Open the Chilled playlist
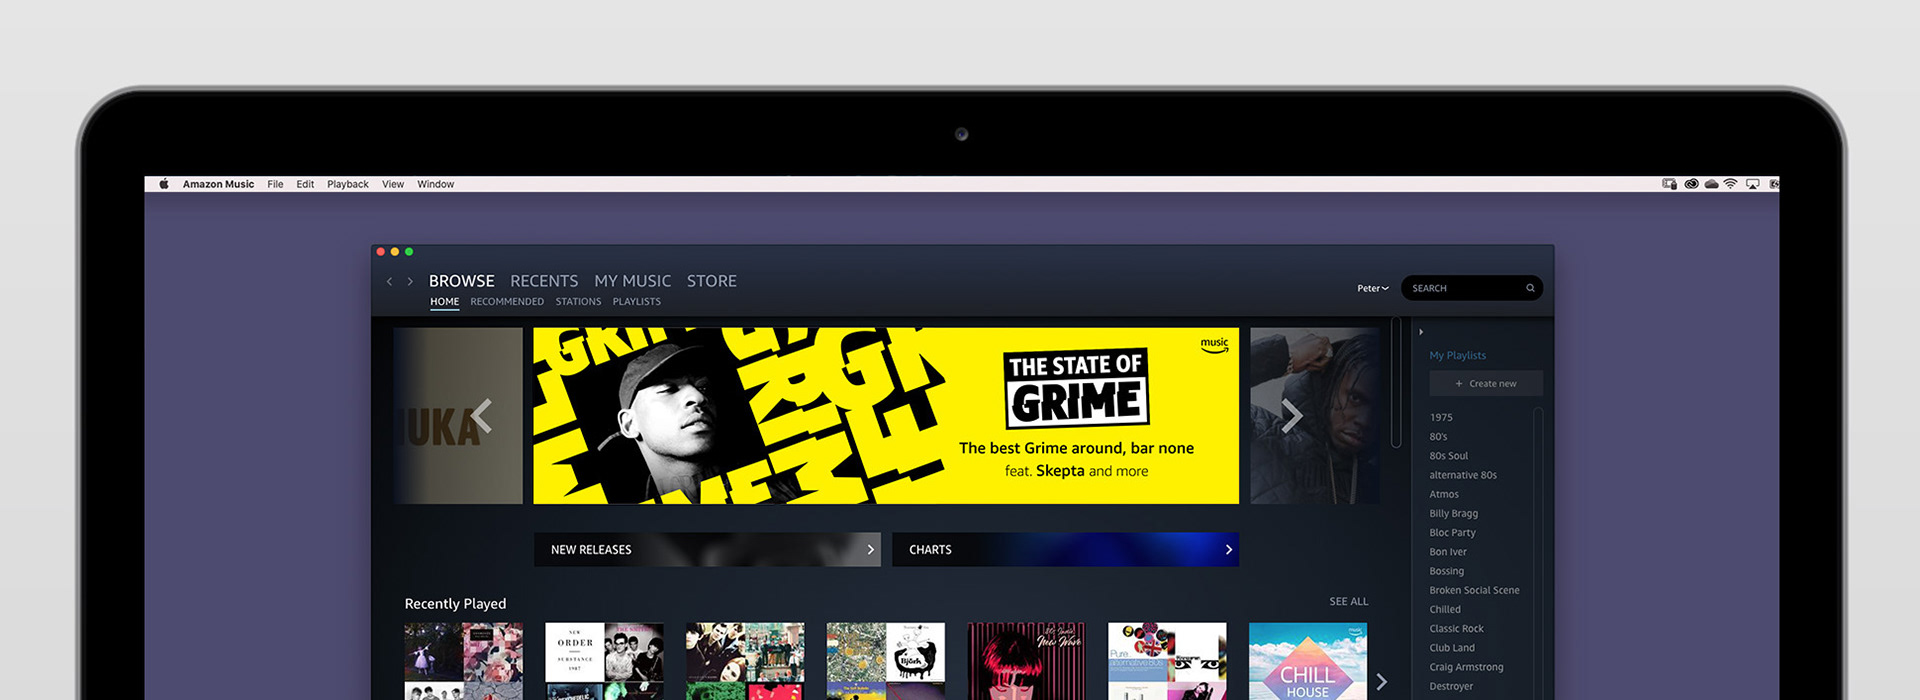Viewport: 1920px width, 700px height. 1445,609
